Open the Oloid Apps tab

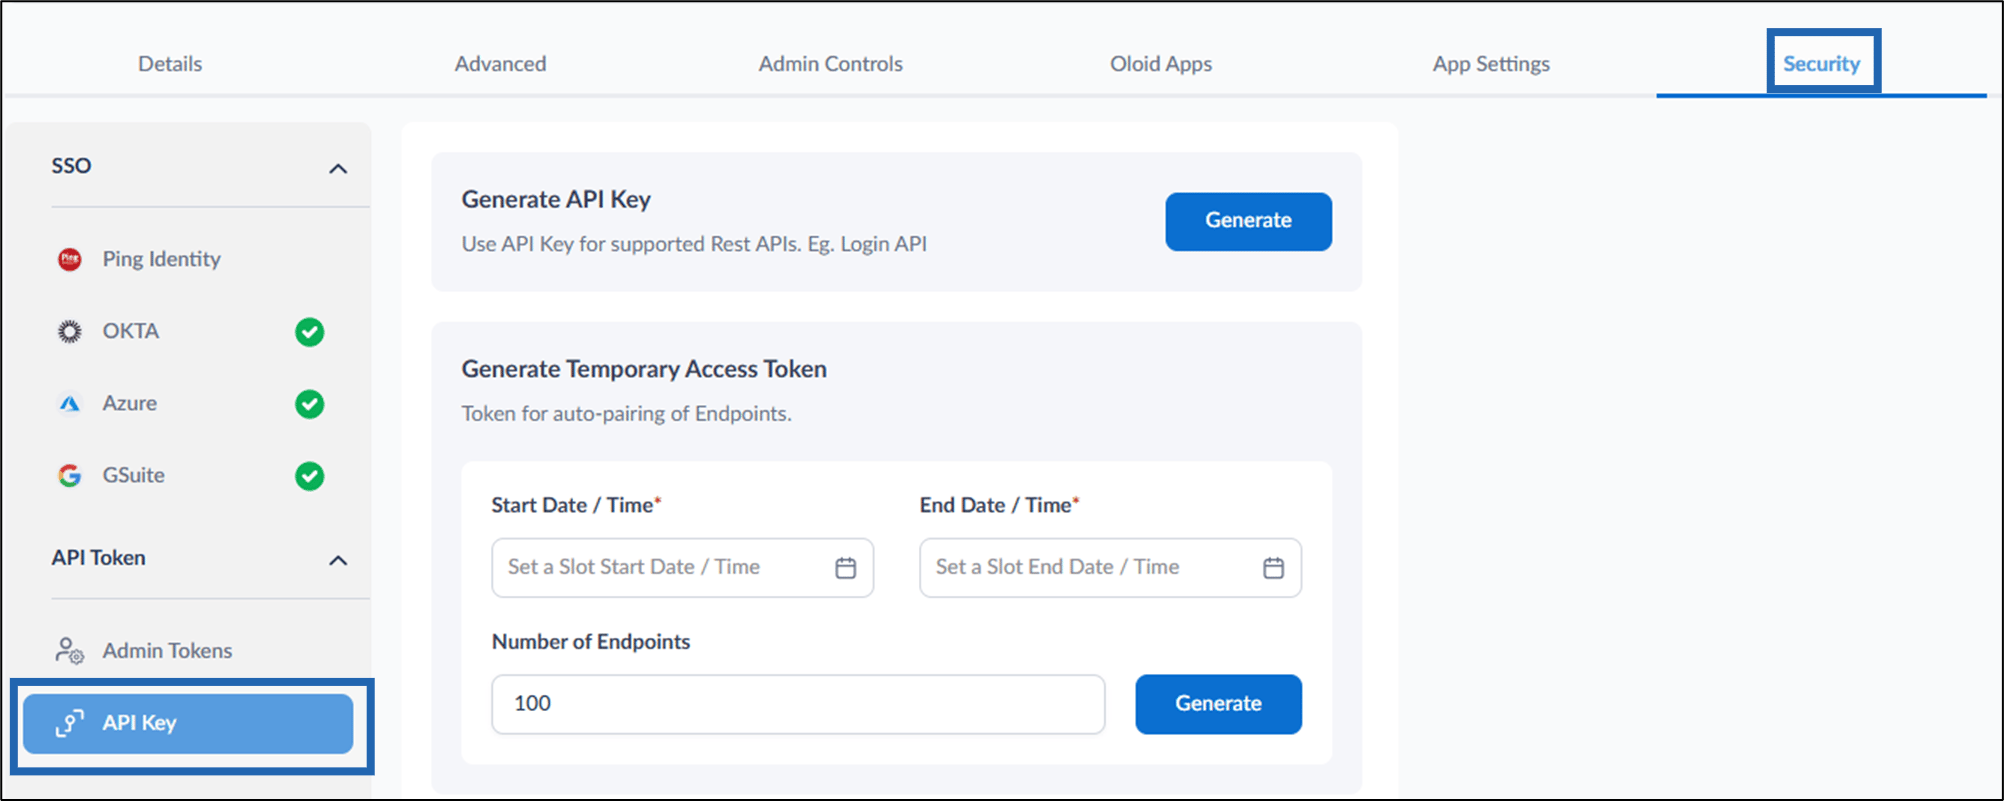(1161, 64)
